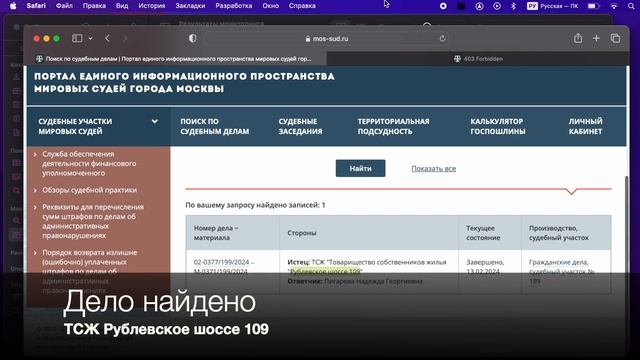The width and height of the screenshot is (640, 360).
Task: Click the circled A menu bar icon
Action: [480, 6]
